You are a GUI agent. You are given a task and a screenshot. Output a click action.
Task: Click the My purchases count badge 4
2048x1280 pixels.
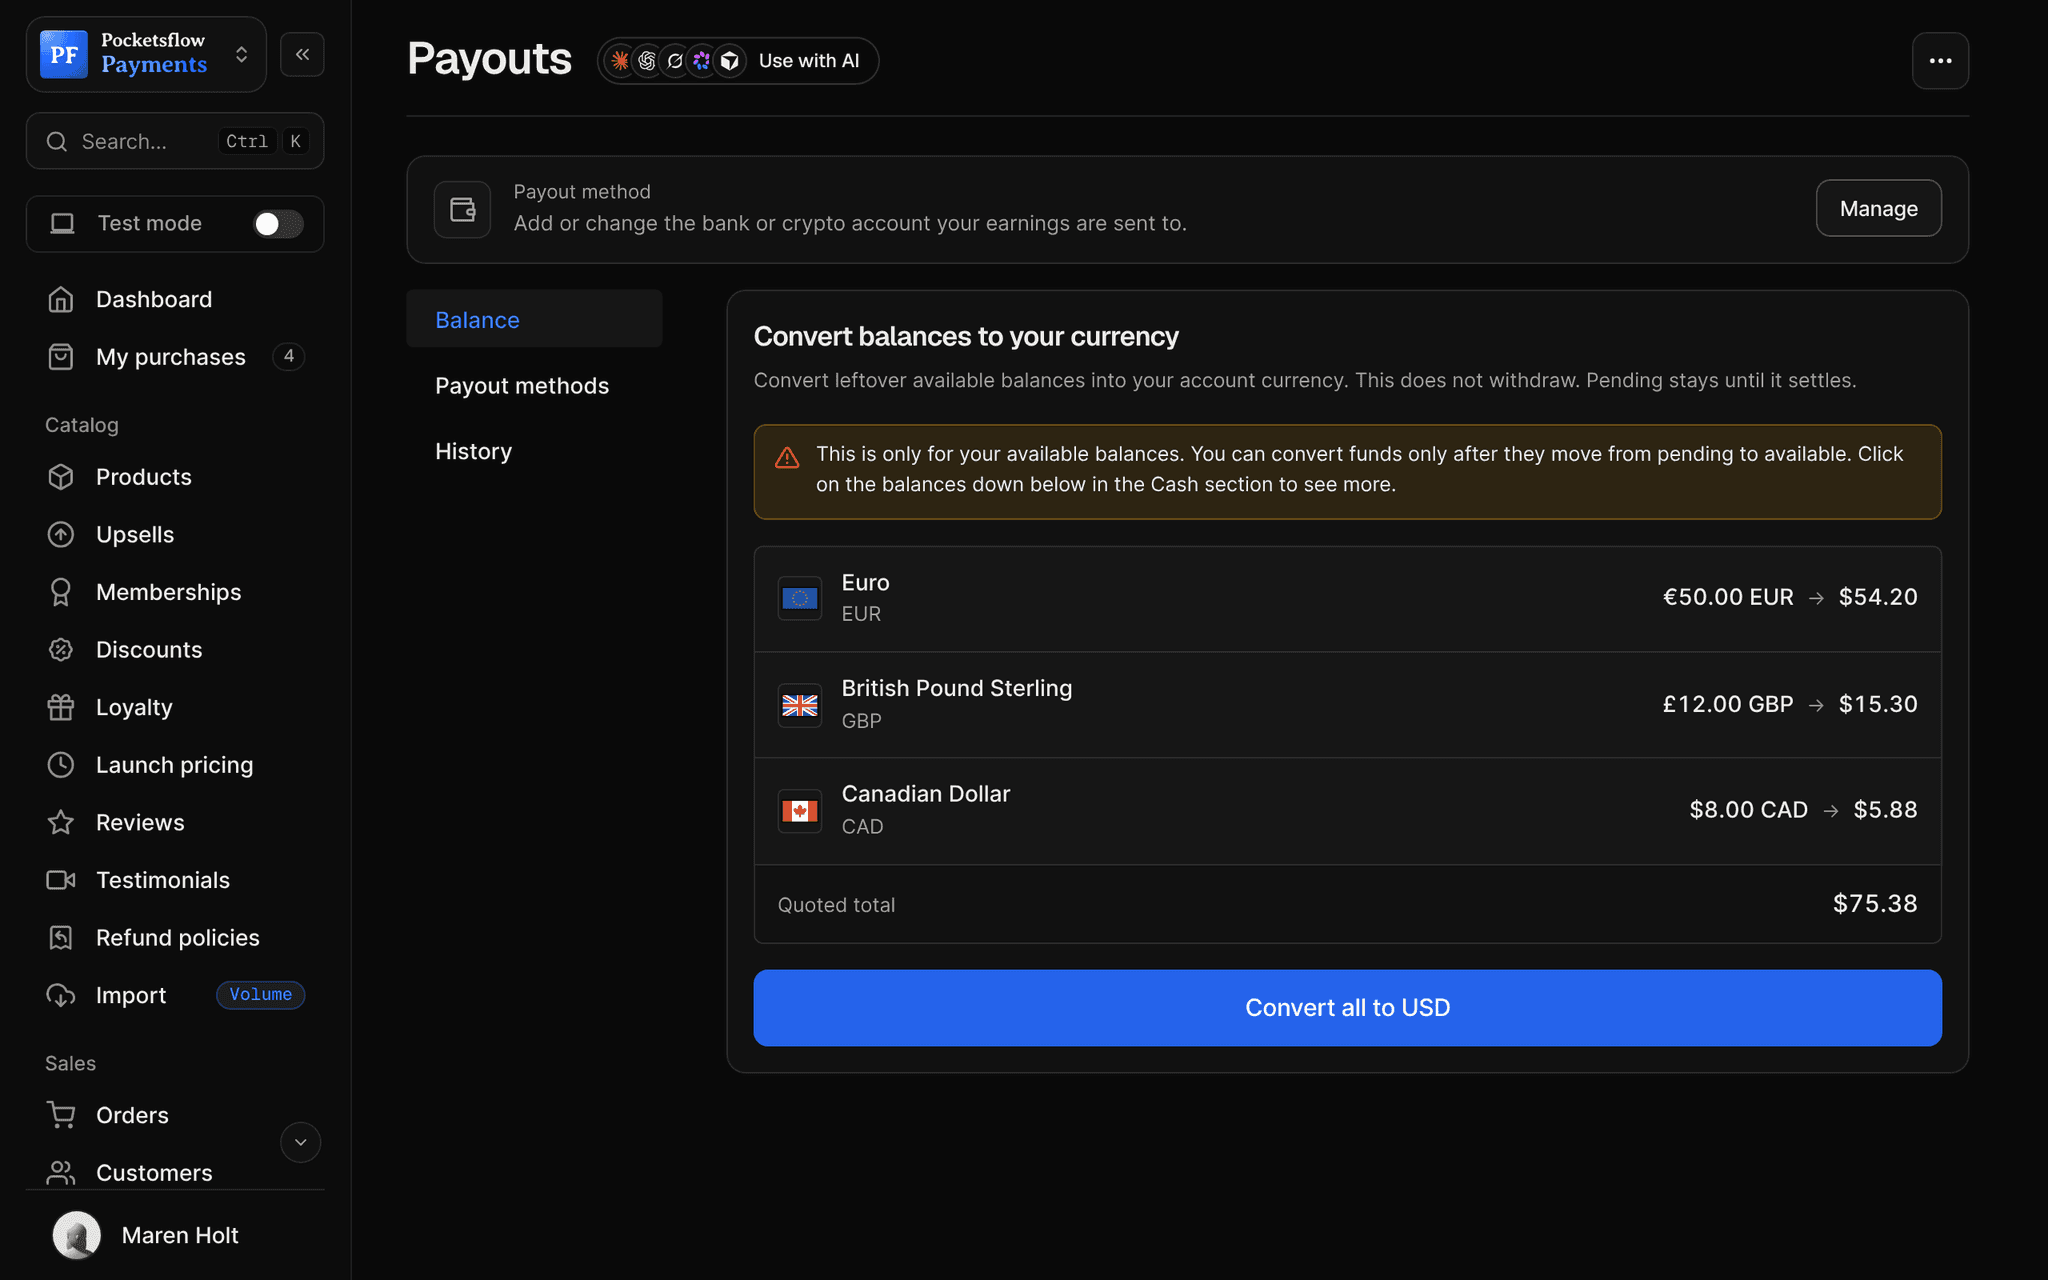(289, 356)
